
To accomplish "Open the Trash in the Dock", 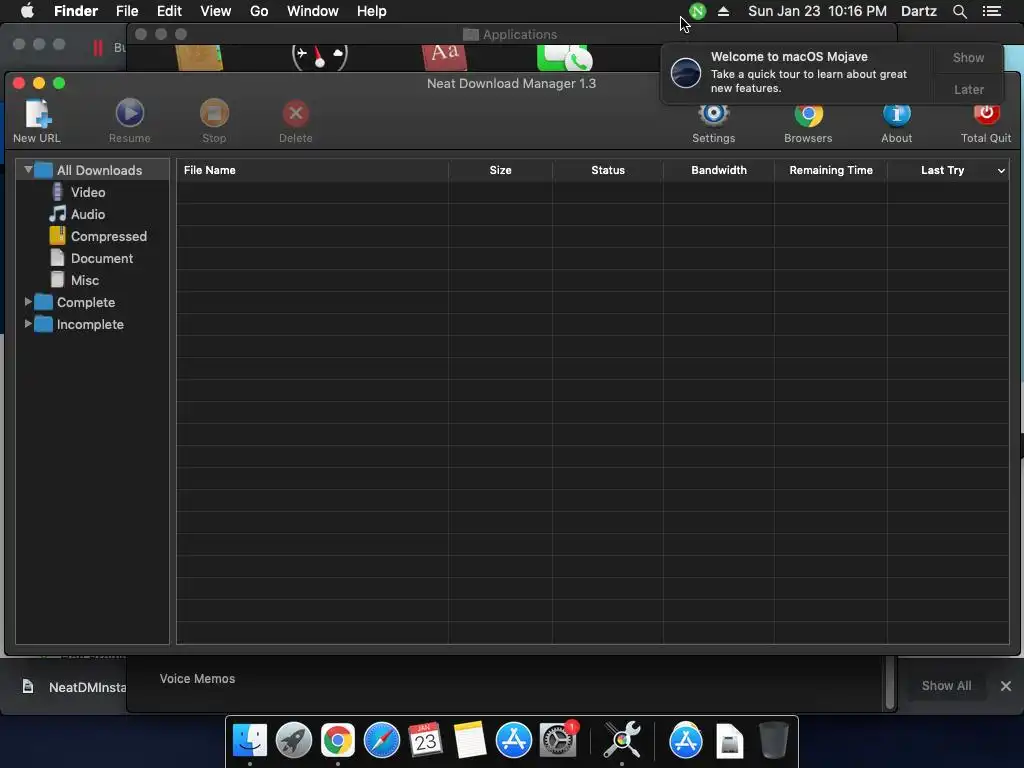I will [x=774, y=740].
